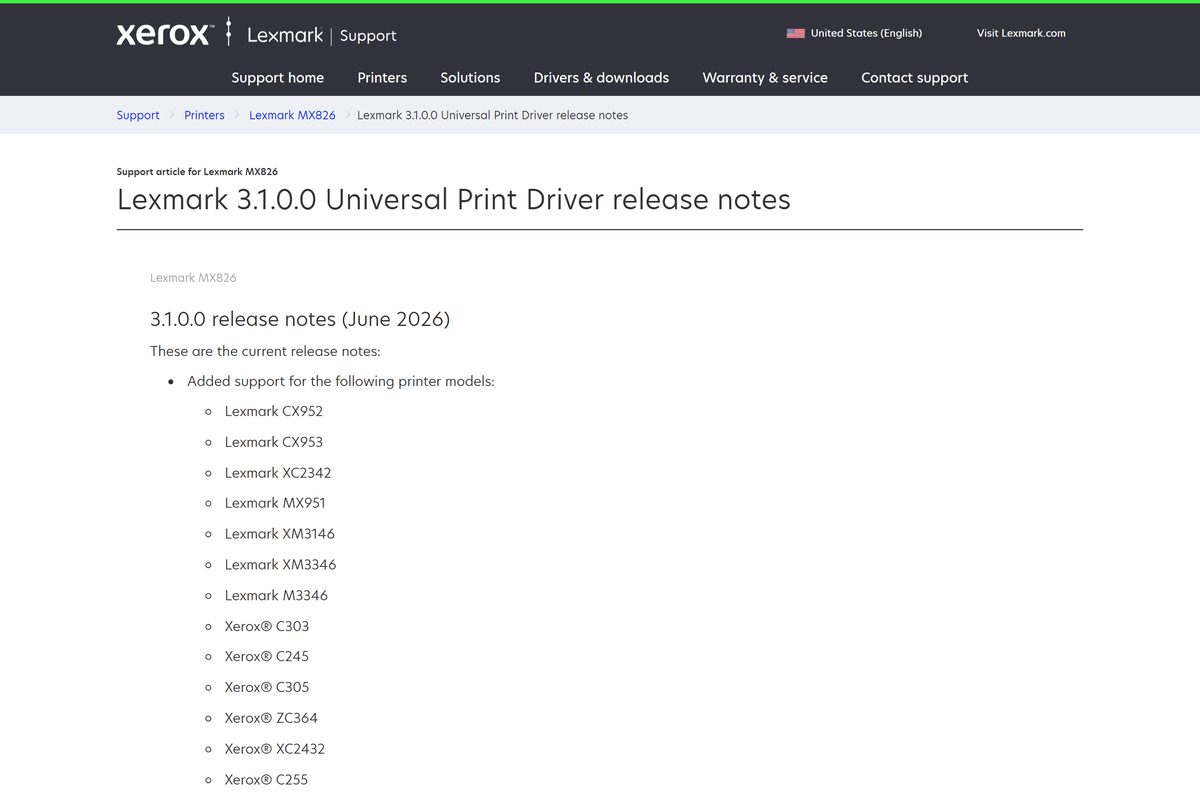Click the Xerox® XC2432 list item
1200x792 pixels.
click(x=275, y=749)
